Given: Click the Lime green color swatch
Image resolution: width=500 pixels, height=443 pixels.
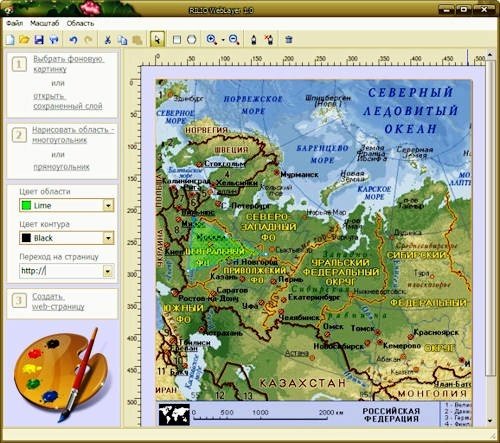Looking at the screenshot, I should 26,205.
